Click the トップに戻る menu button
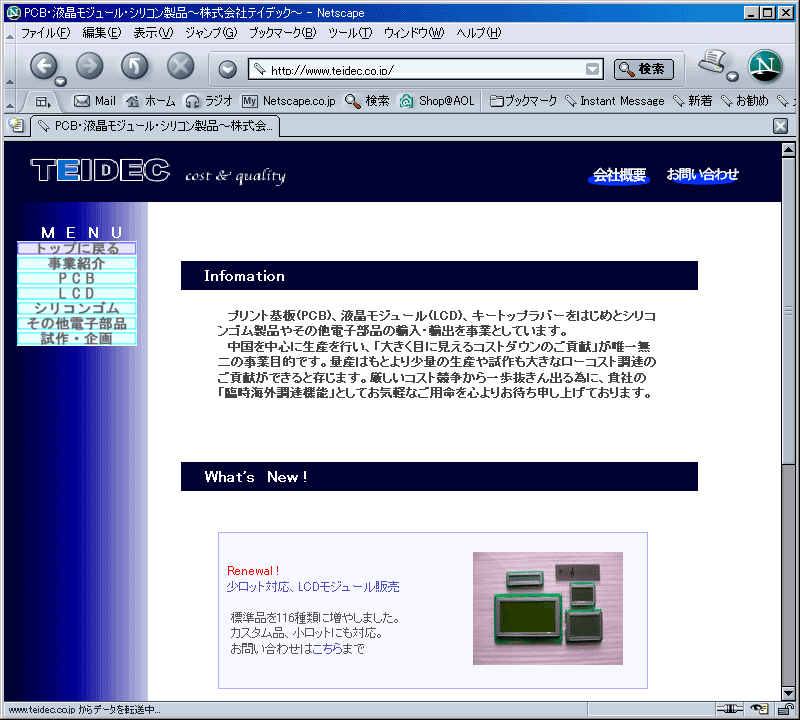 coord(77,249)
